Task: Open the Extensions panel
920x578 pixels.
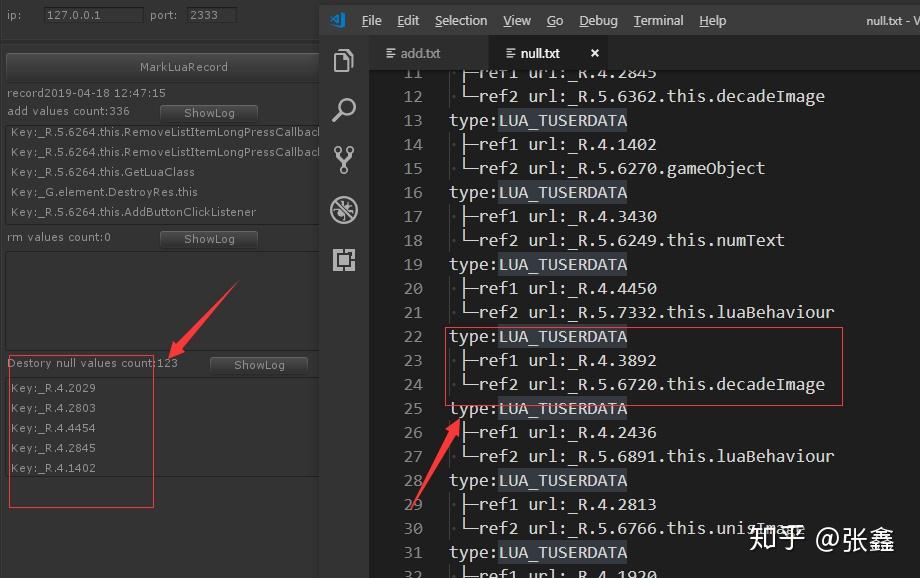Action: pyautogui.click(x=344, y=260)
